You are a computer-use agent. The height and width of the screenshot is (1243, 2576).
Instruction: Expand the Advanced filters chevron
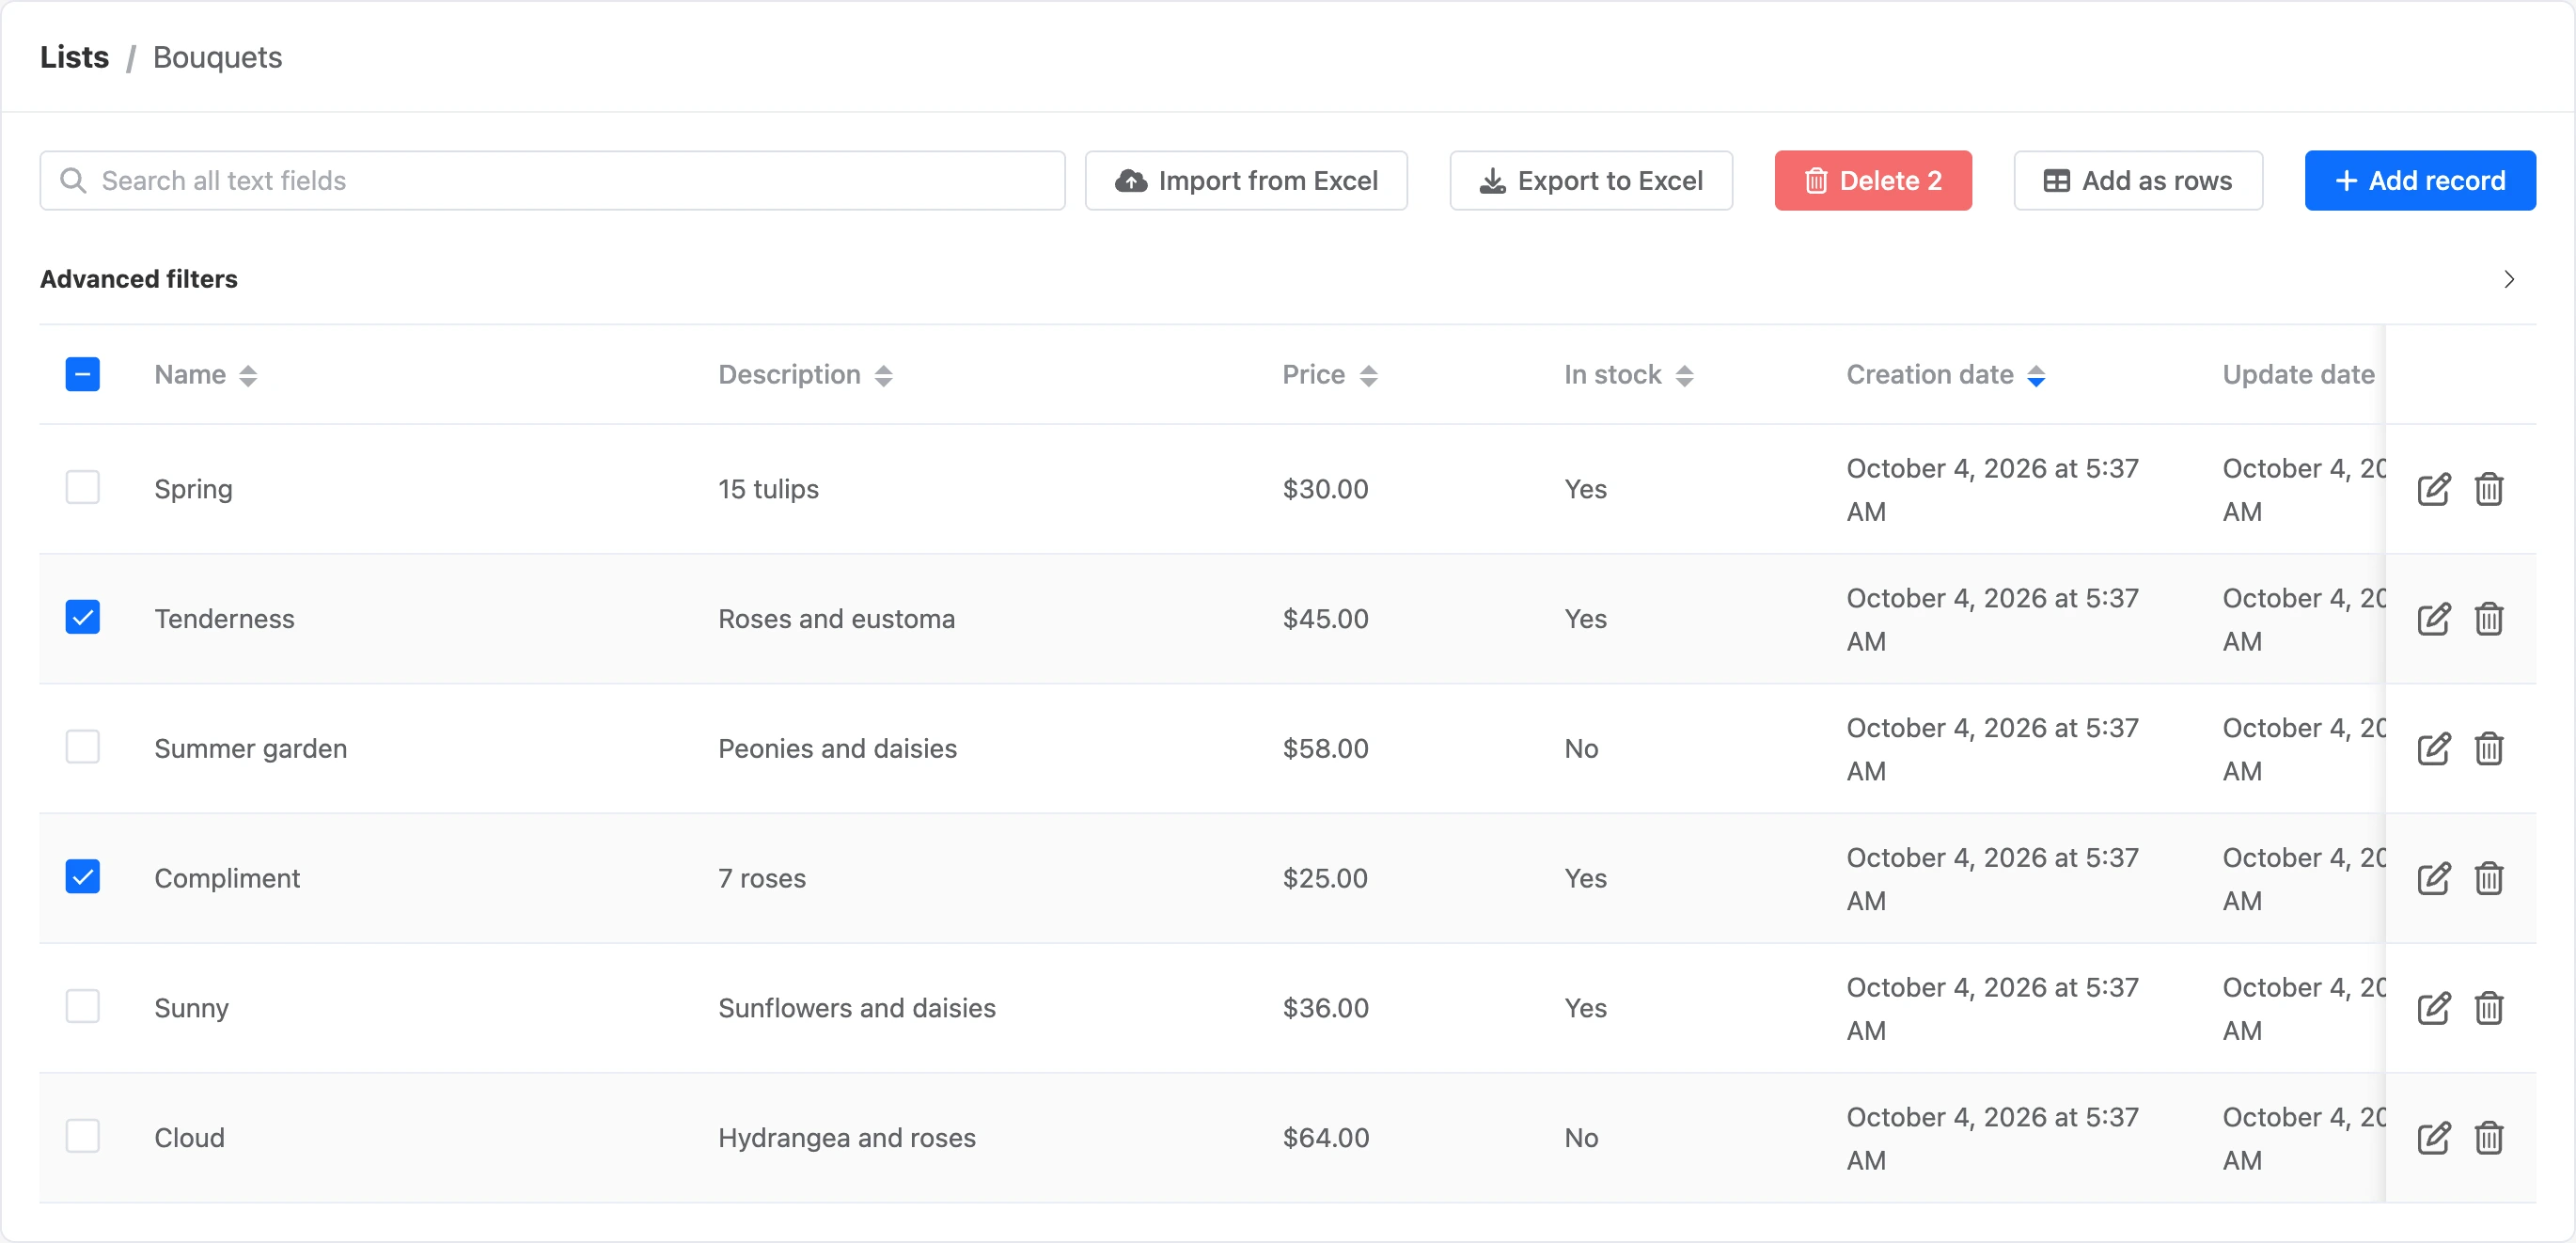2508,279
